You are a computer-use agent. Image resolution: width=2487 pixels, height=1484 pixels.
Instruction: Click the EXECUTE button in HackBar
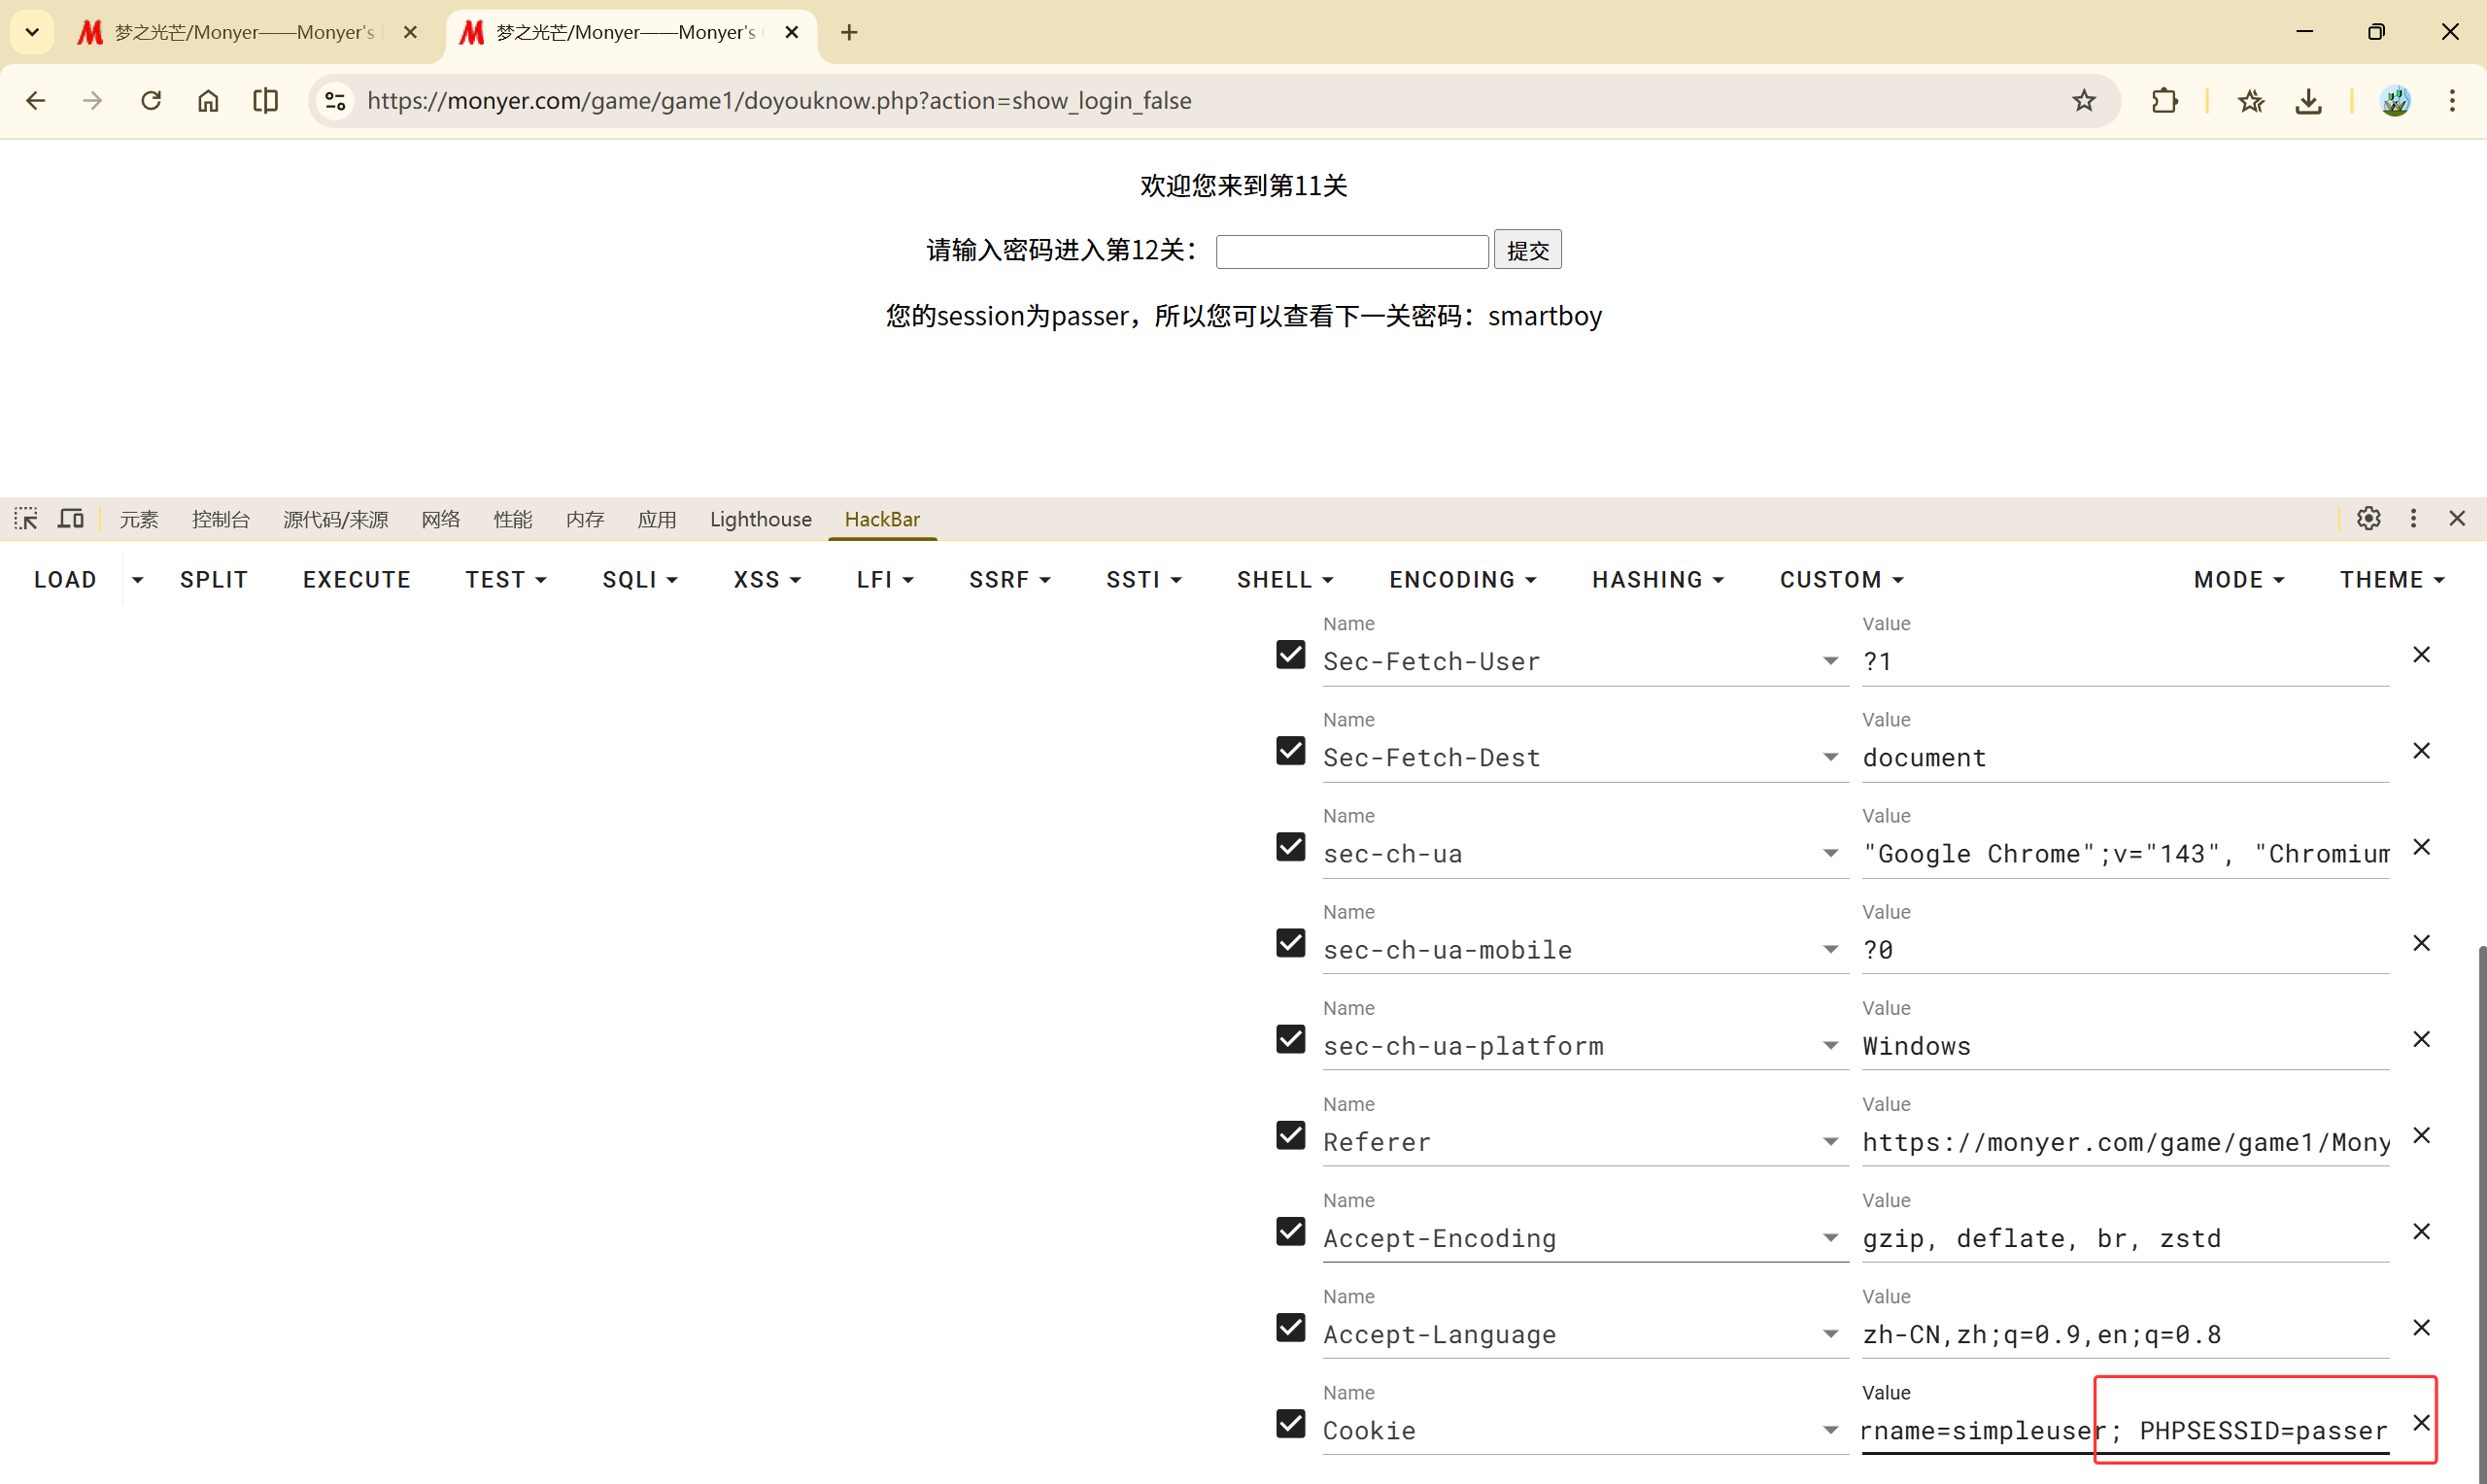357,580
